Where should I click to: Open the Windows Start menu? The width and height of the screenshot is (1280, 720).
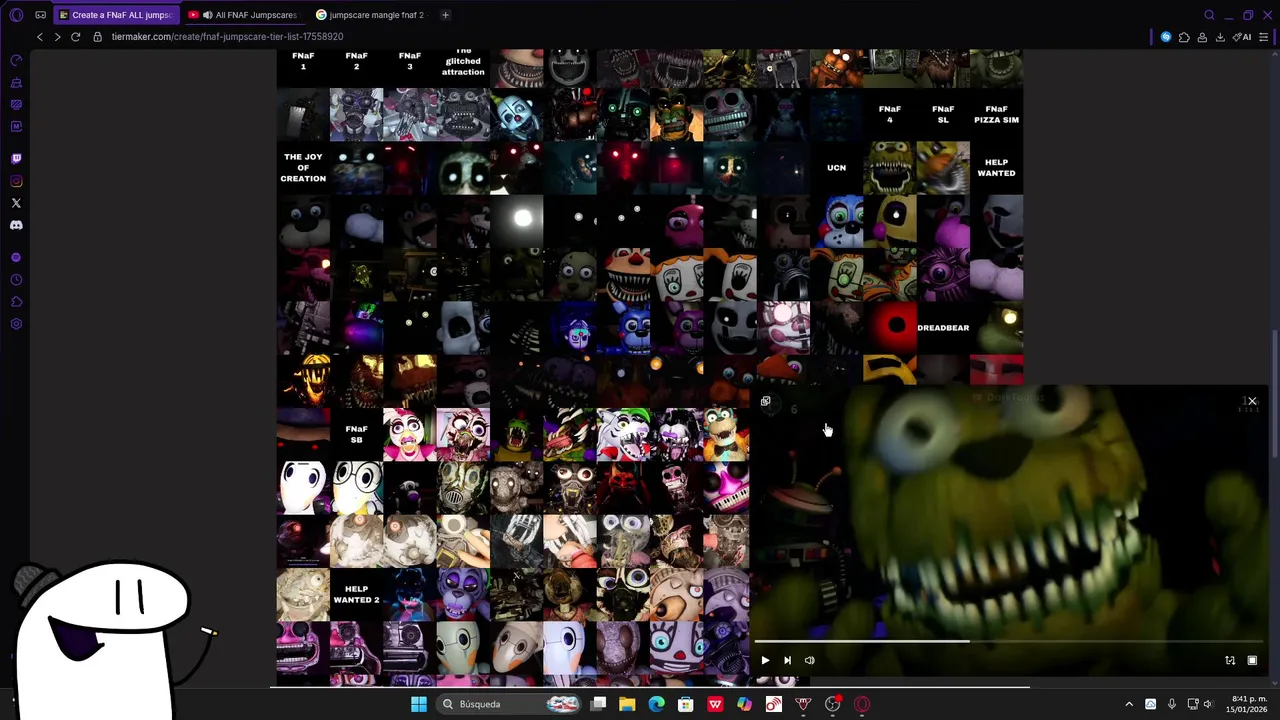[419, 704]
